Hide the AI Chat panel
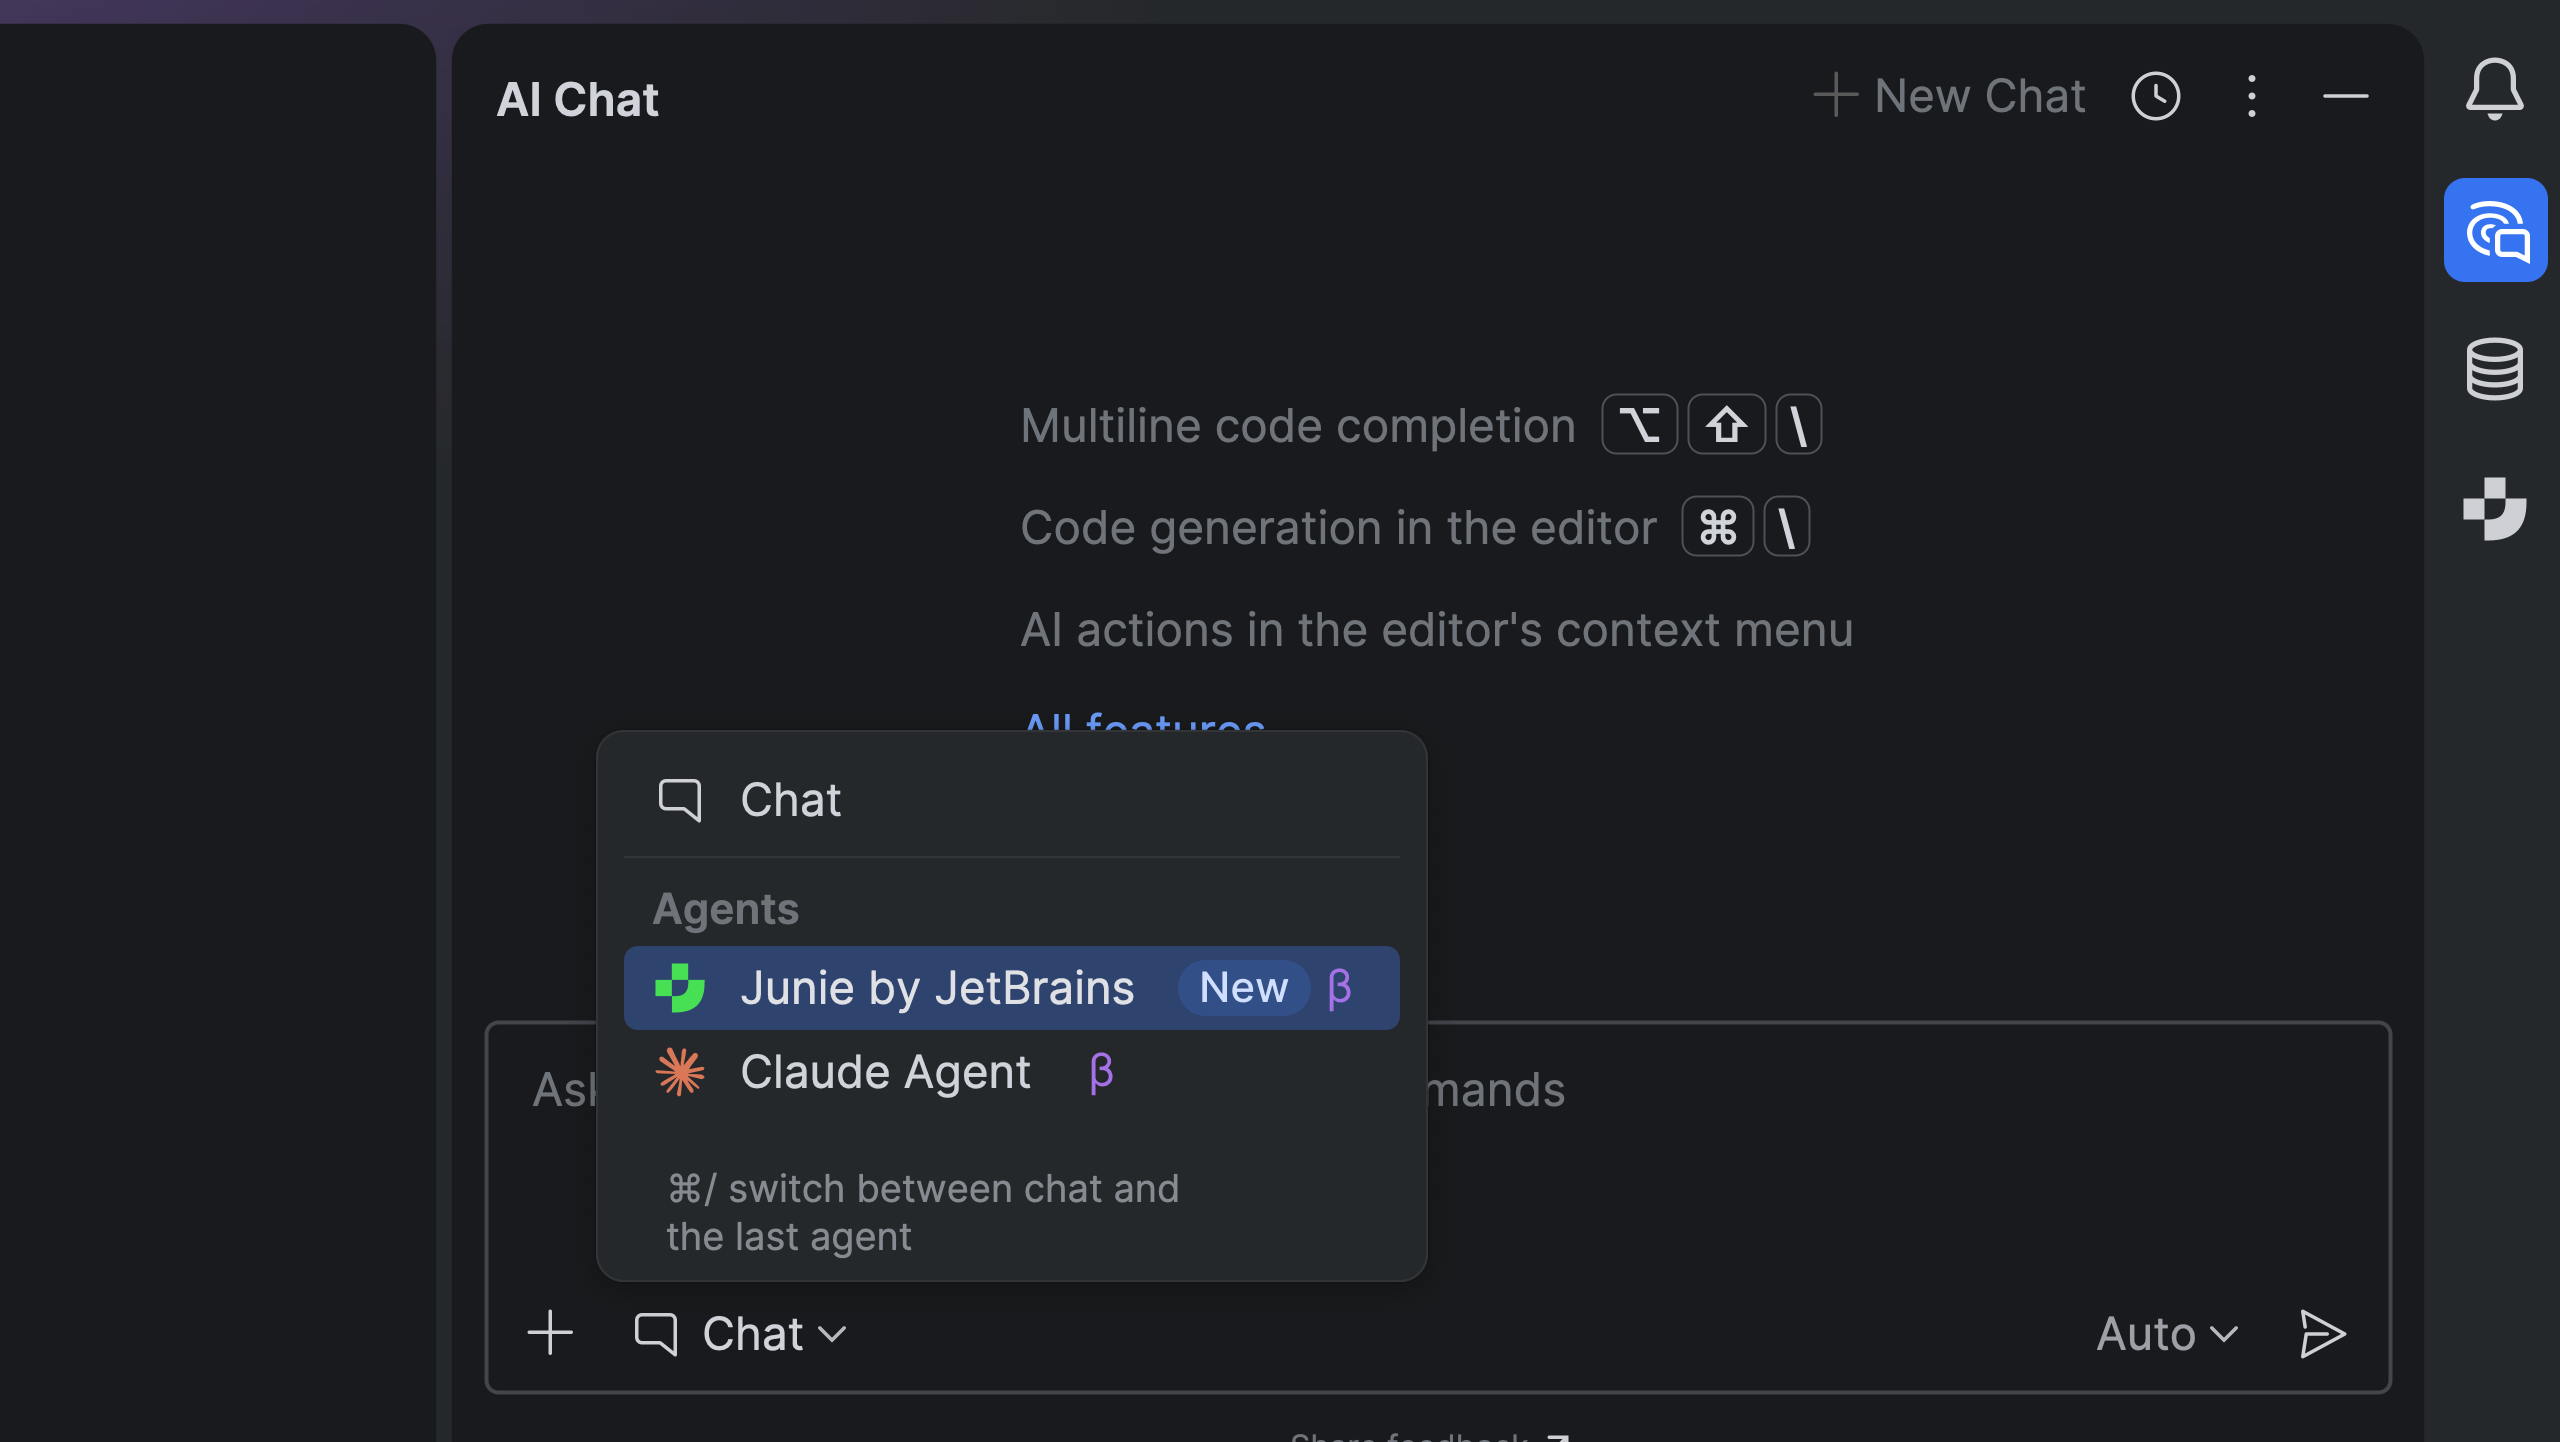 click(2345, 97)
